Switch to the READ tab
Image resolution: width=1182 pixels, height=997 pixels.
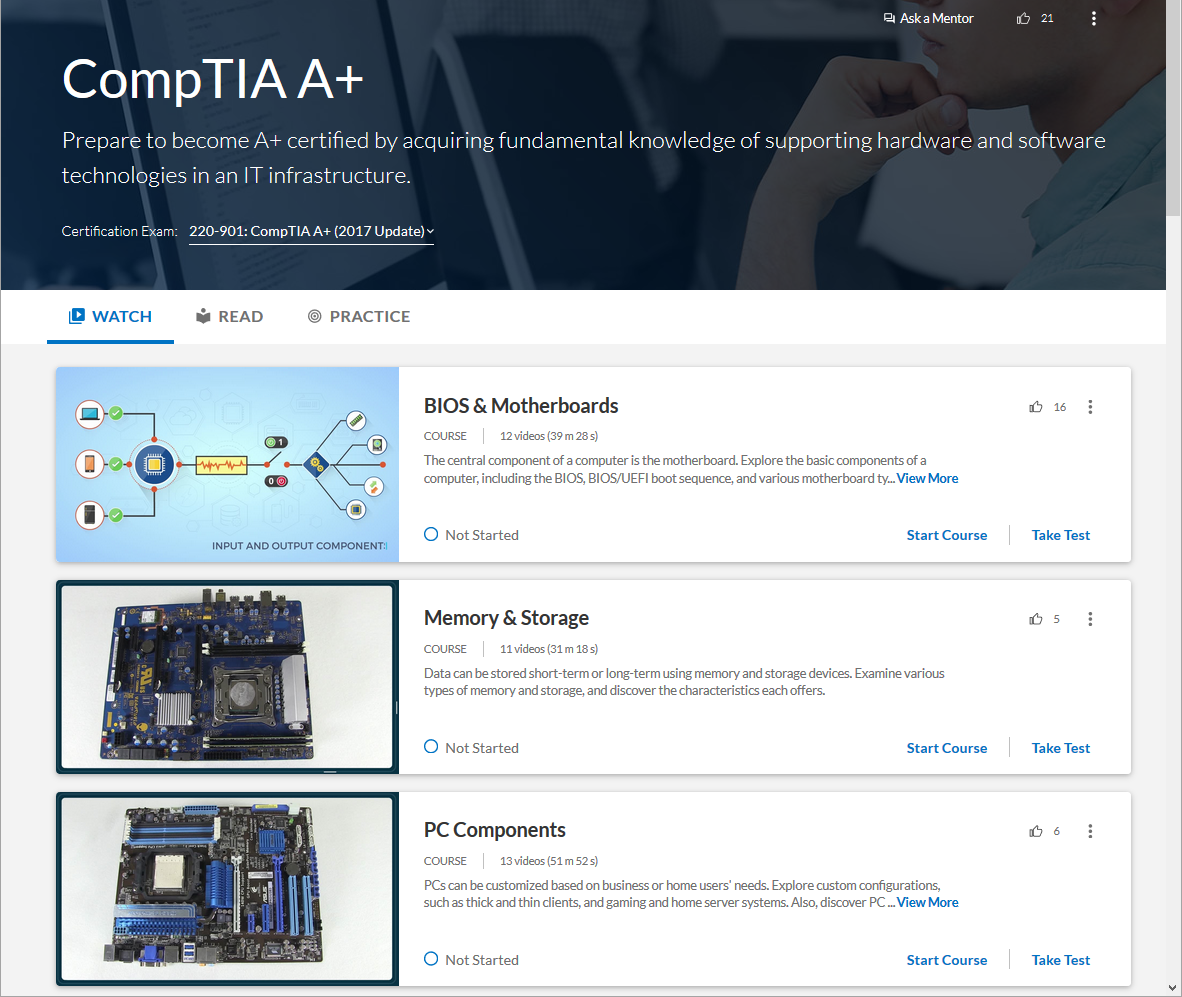tap(229, 317)
